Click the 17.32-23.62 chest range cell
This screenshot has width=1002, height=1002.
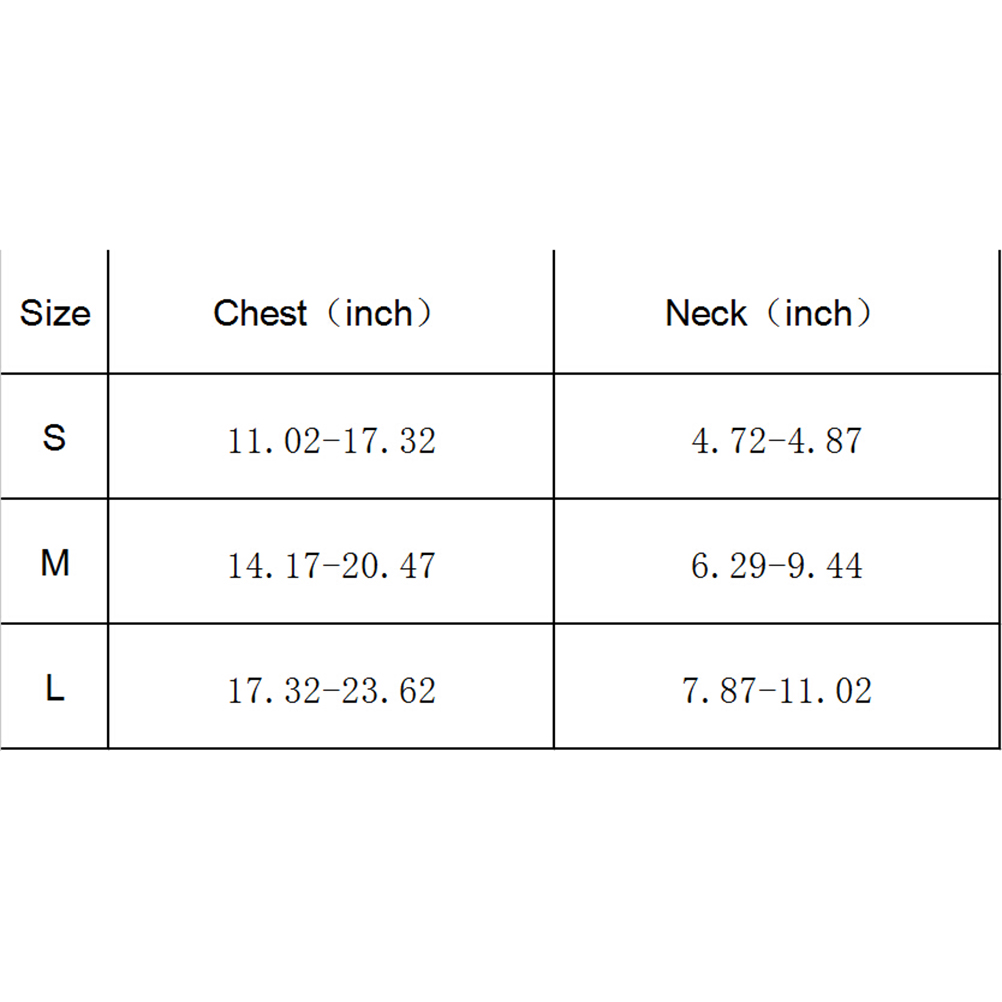(332, 691)
